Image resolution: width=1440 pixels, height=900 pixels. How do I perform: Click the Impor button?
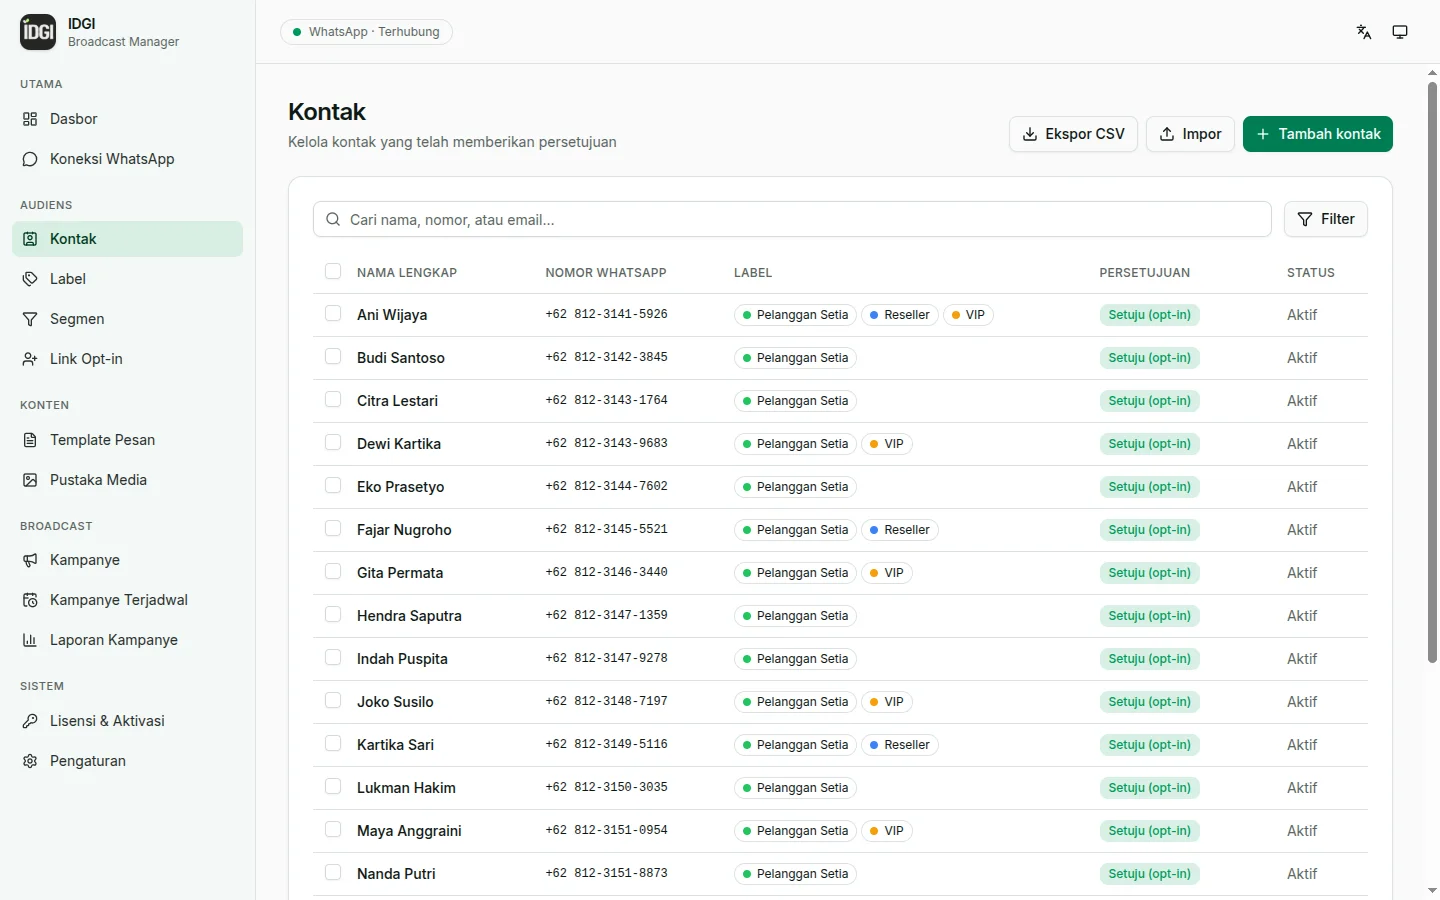point(1190,134)
